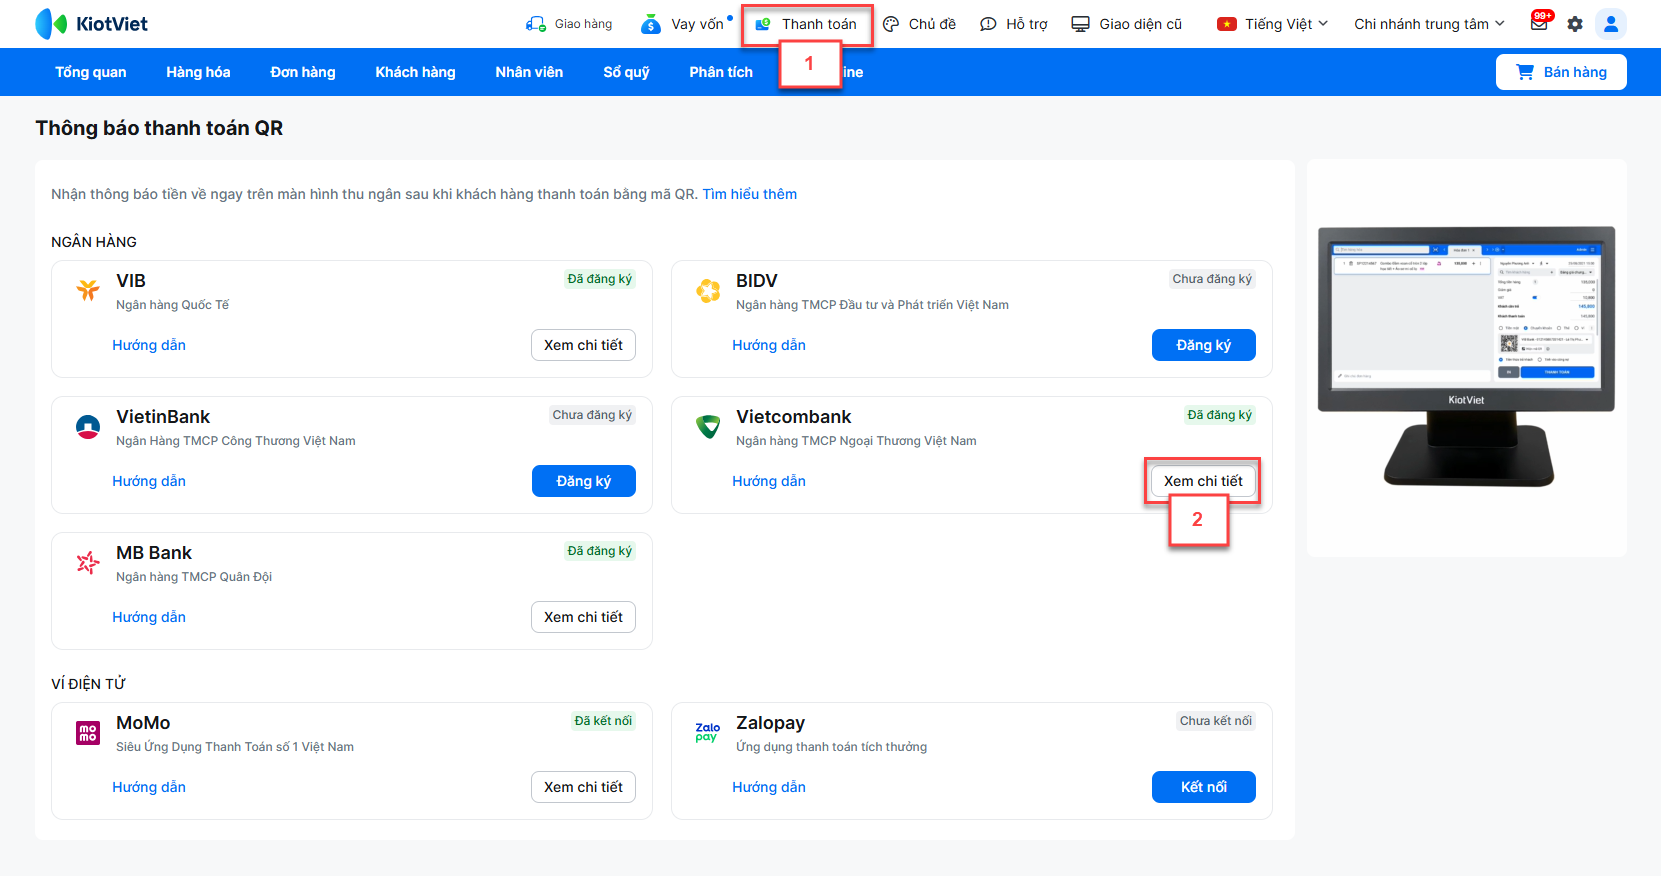View MoMo Xem chi tiết
The image size is (1661, 876).
click(583, 787)
